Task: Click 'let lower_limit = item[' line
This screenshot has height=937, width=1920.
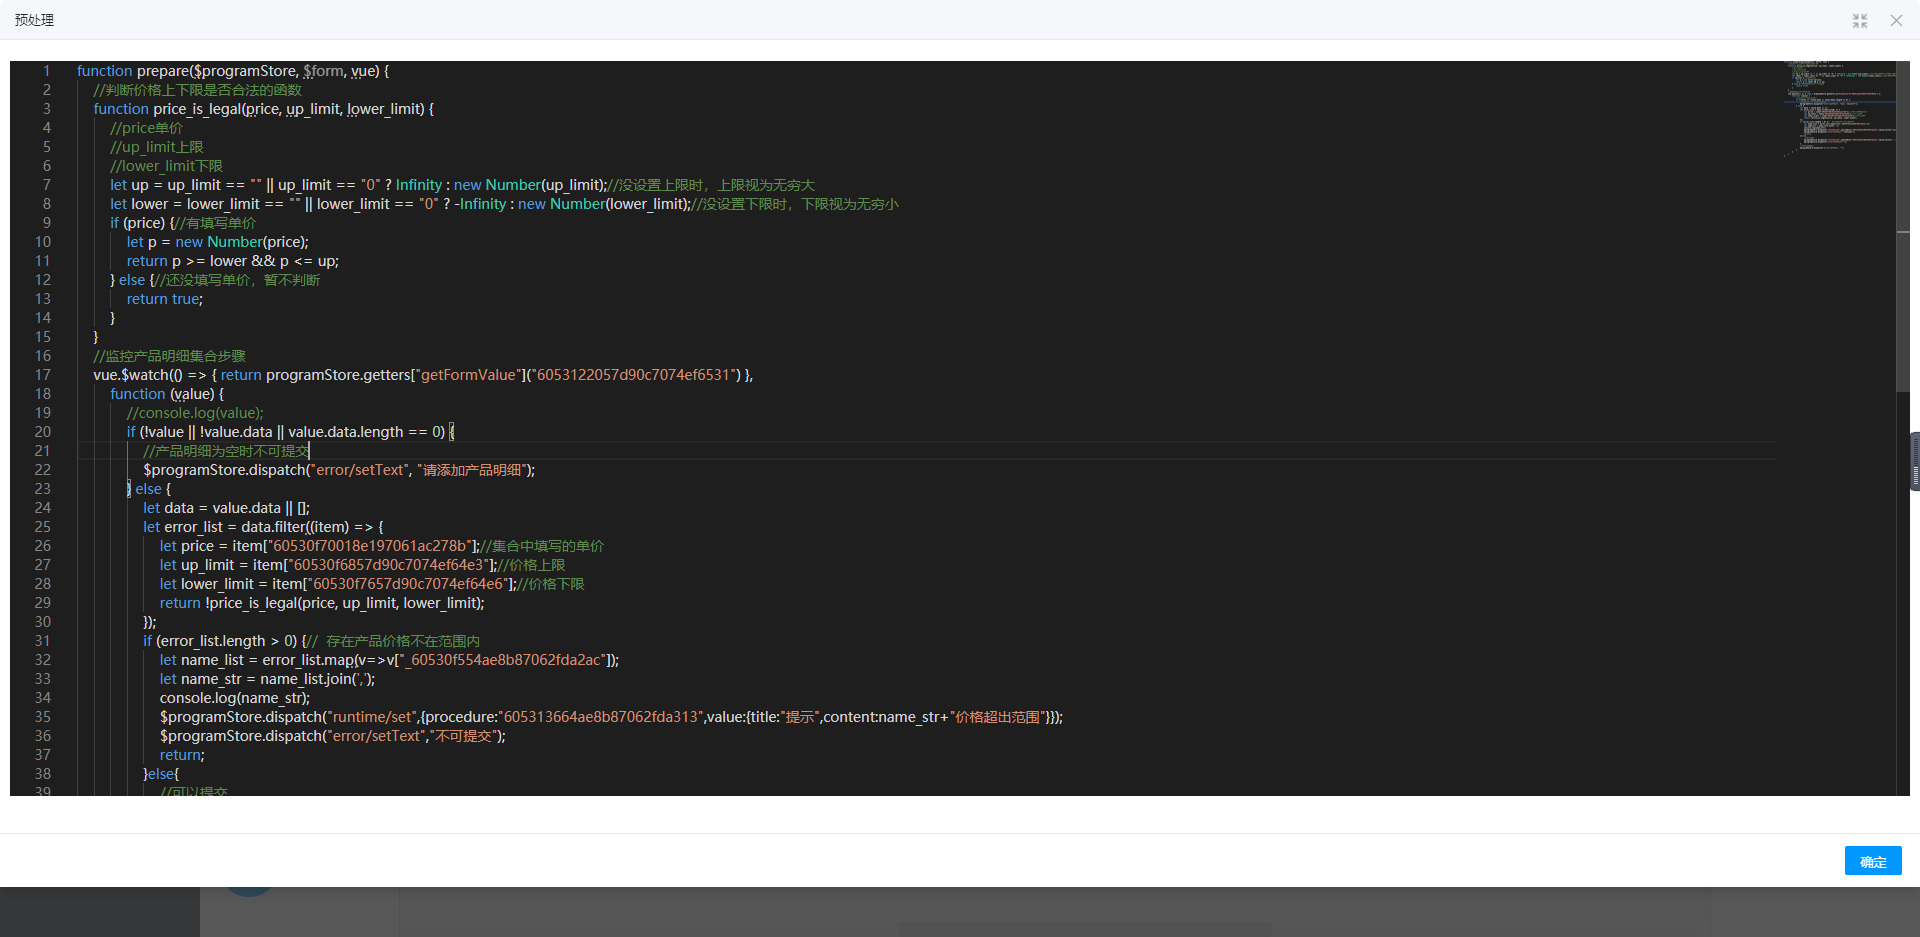Action: [x=372, y=584]
